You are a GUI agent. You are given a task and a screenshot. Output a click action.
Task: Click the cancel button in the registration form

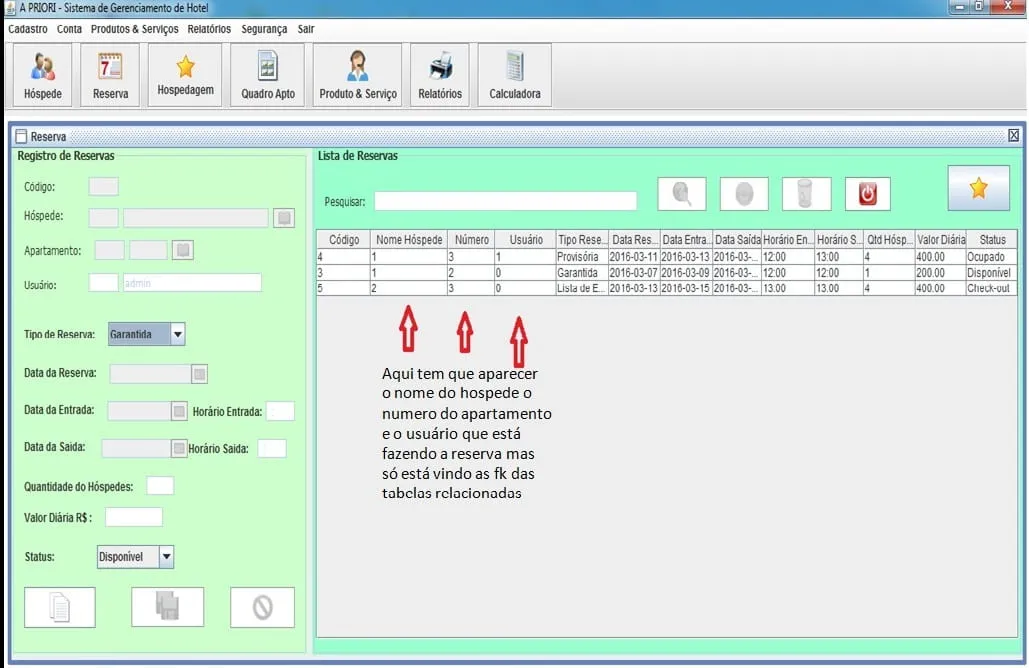point(262,607)
